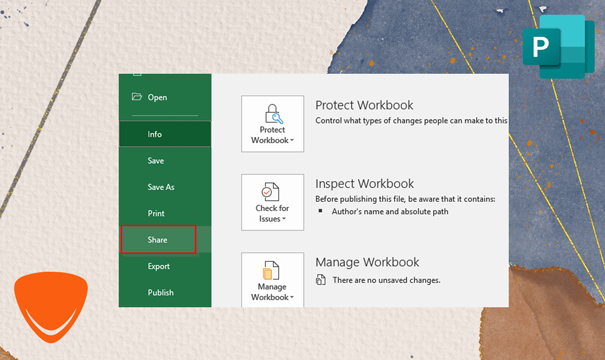Image resolution: width=605 pixels, height=360 pixels.
Task: Click the Protect Workbook heading
Action: pos(364,105)
